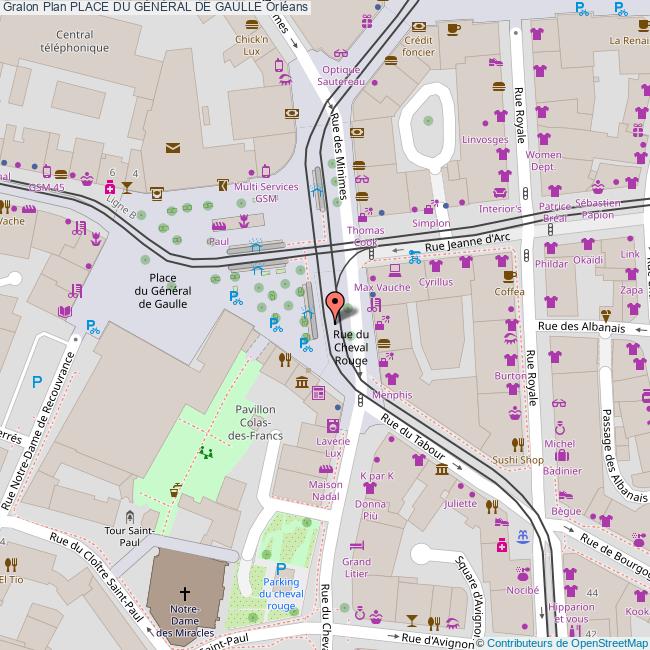Click the Sushi Shop label

[x=517, y=460]
